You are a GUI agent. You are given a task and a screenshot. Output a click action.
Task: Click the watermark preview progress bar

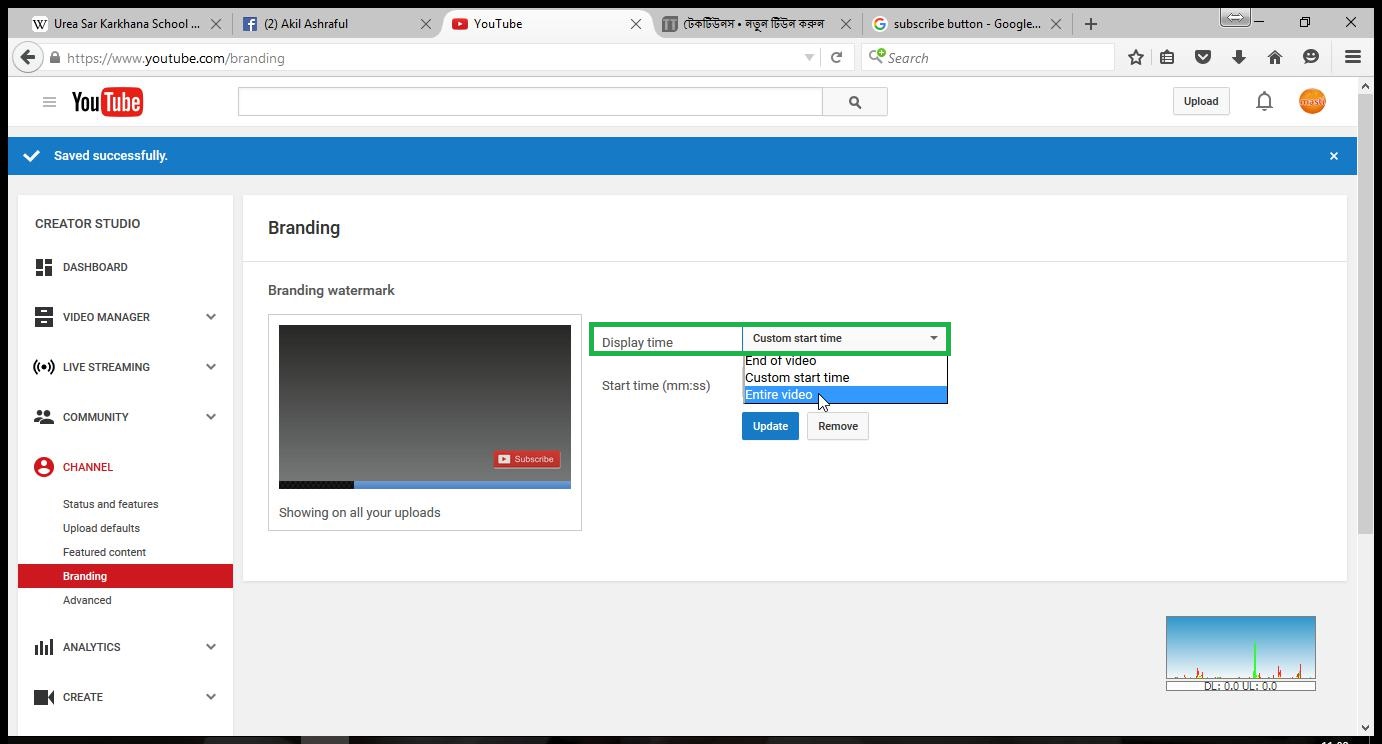click(425, 485)
